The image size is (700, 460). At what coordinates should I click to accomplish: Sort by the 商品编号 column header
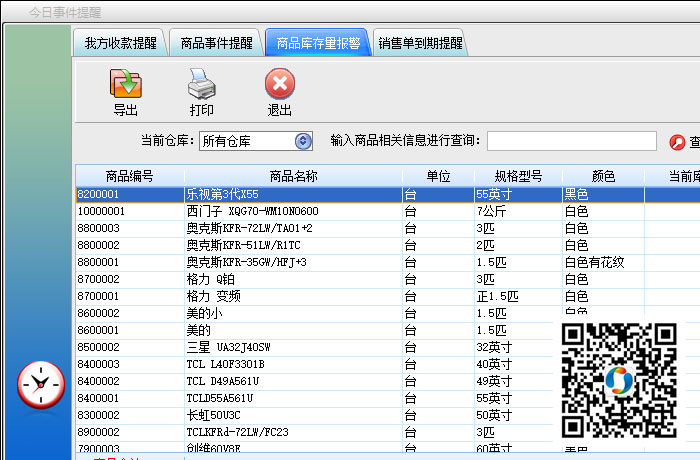[129, 176]
